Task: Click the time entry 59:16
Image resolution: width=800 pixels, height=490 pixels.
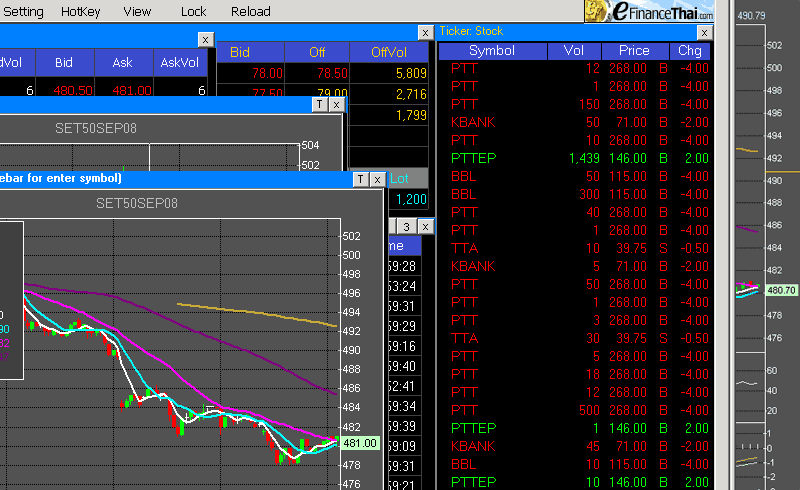Action: pyautogui.click(x=402, y=347)
